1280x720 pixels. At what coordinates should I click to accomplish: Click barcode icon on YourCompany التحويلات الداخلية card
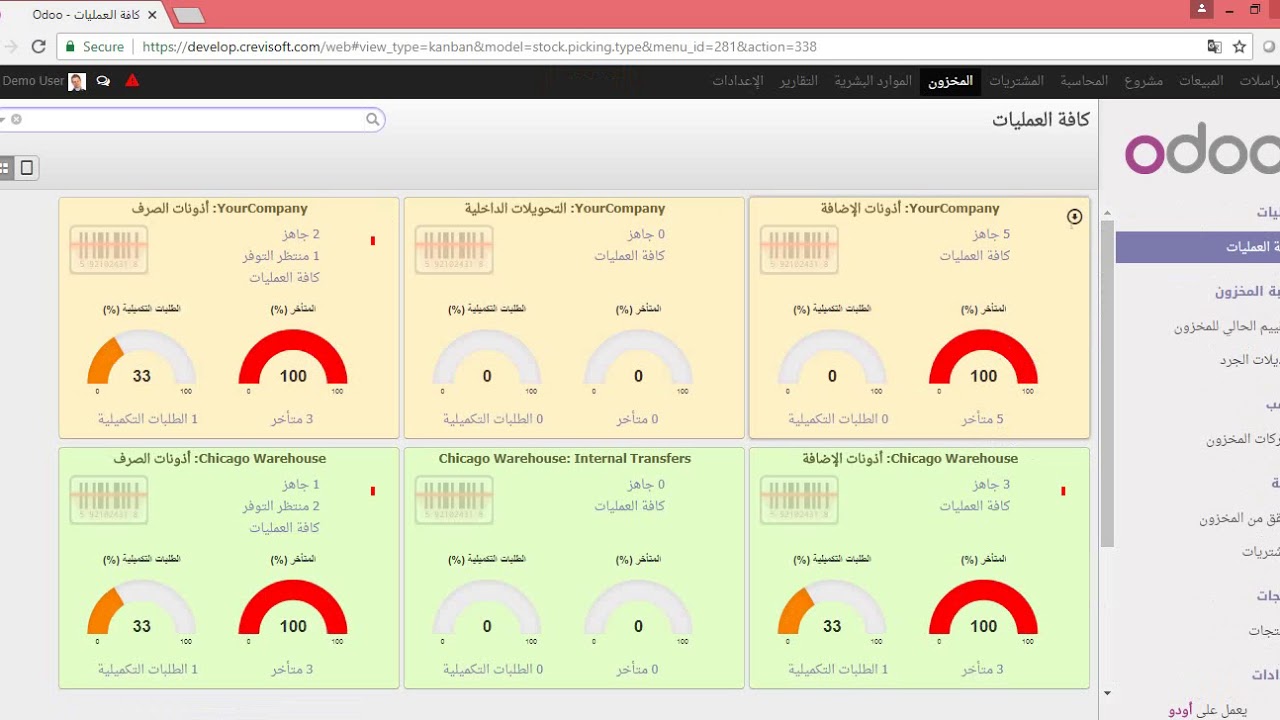[454, 250]
